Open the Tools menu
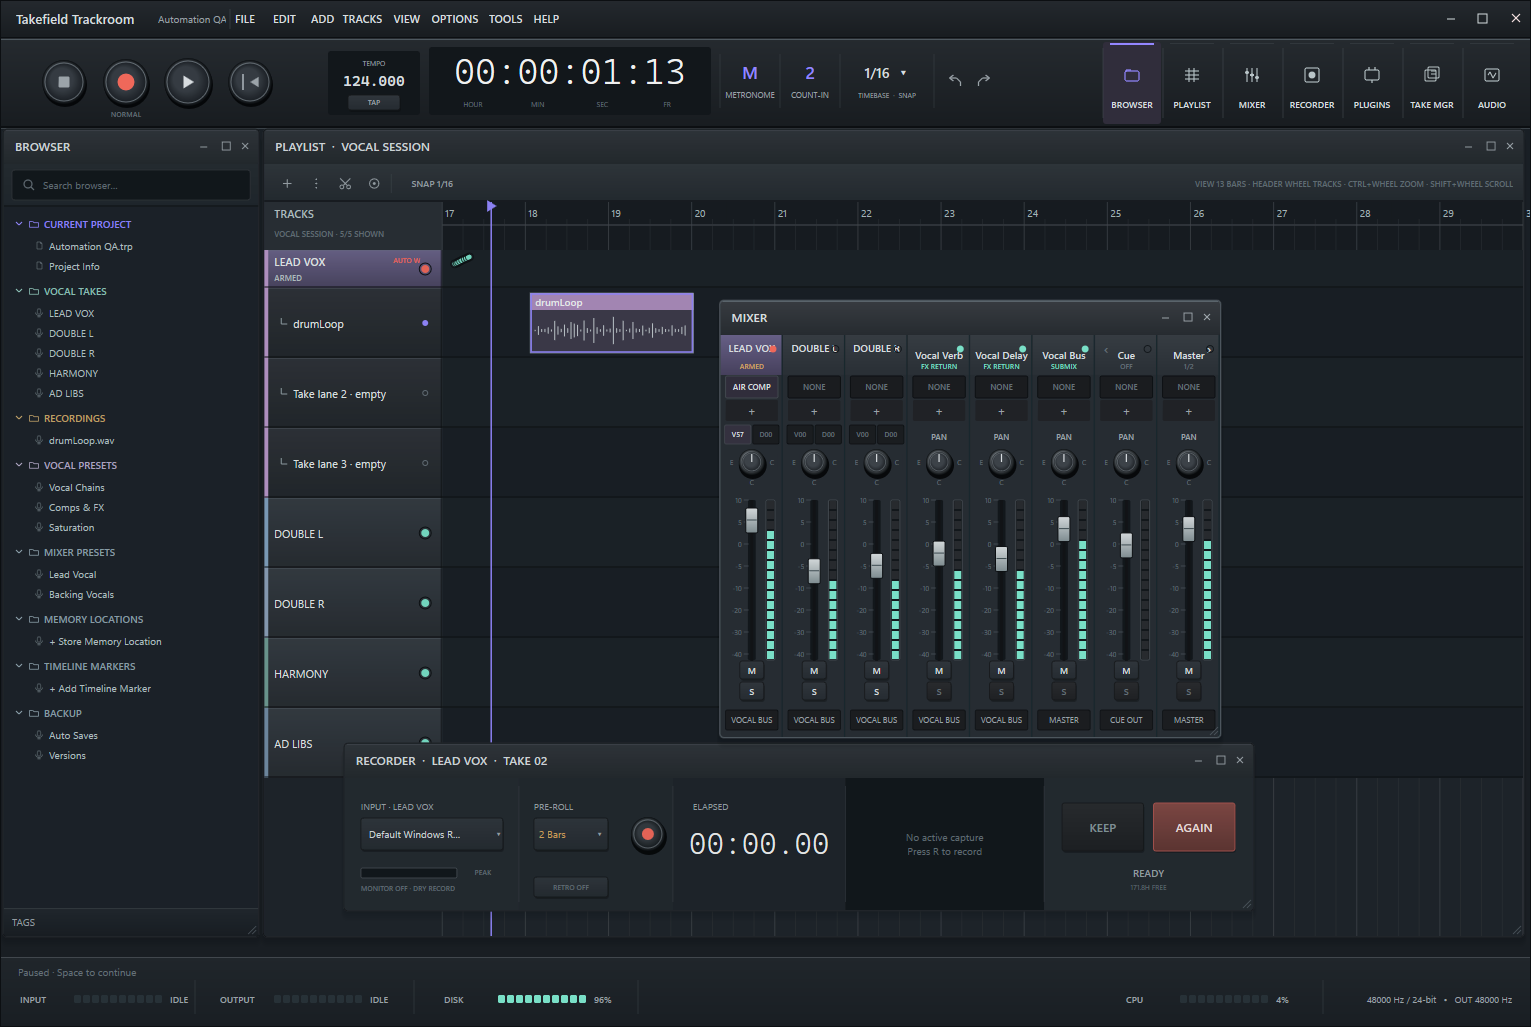 (506, 19)
